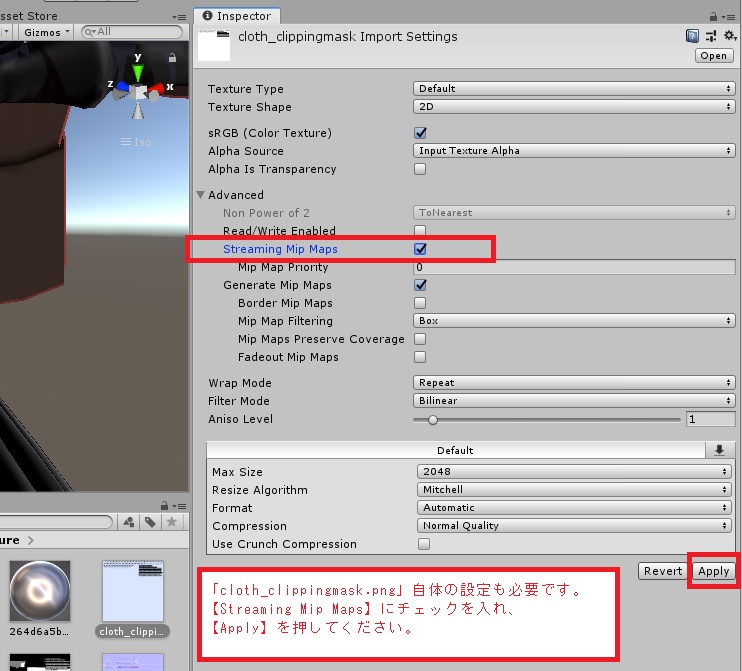Toggle the Inspector panel lock icon
The height and width of the screenshot is (671, 742).
(713, 17)
